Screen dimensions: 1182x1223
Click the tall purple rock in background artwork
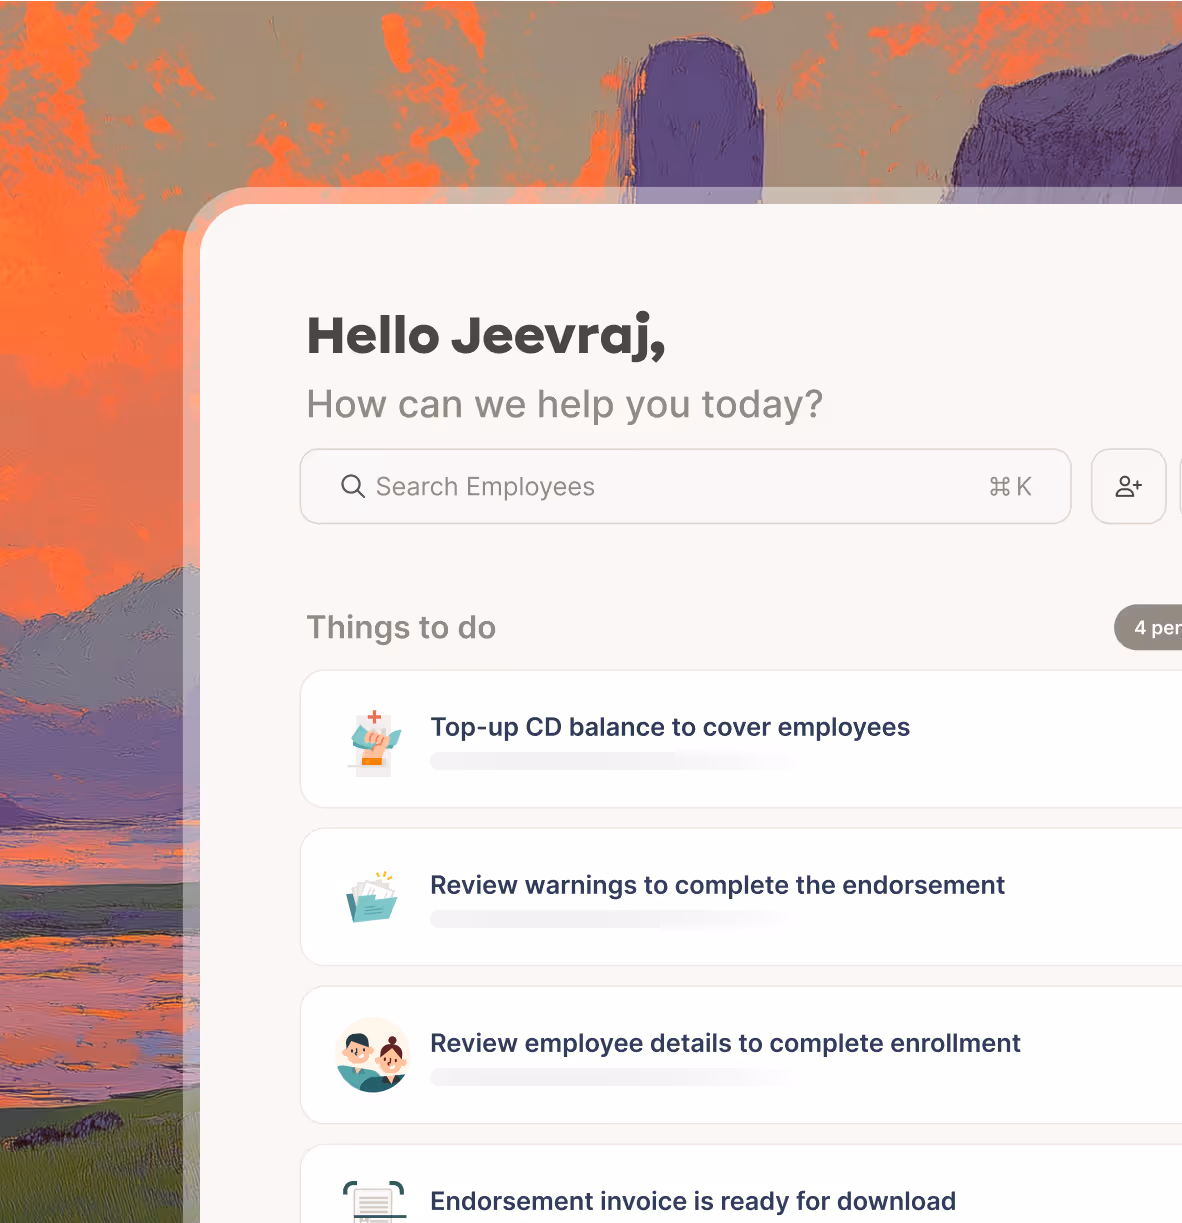point(697,112)
